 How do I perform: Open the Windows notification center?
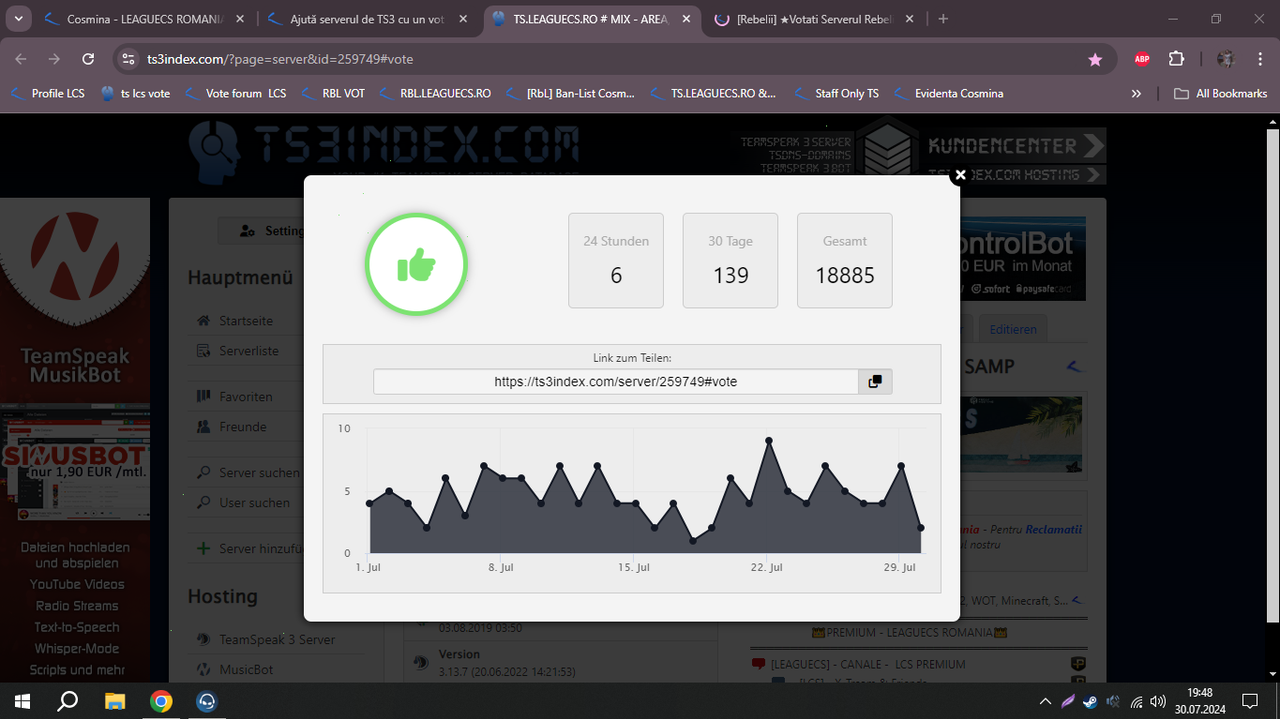[x=1250, y=701]
